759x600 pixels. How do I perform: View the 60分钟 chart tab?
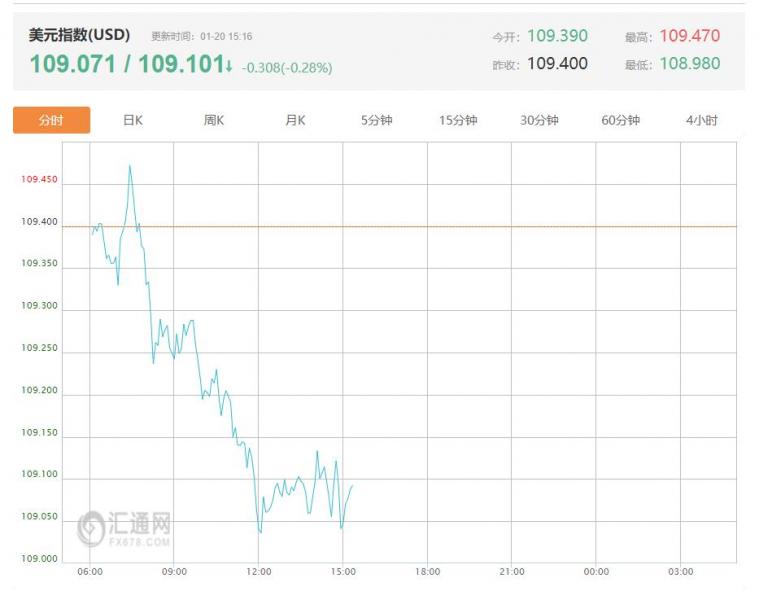620,120
